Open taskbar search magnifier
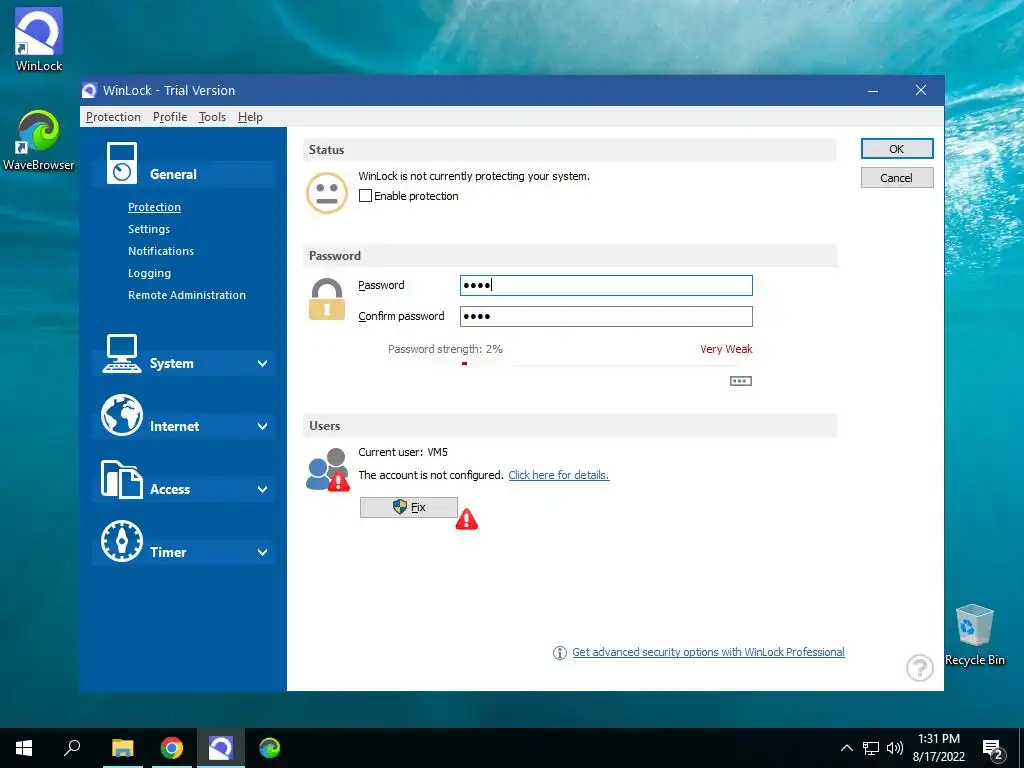This screenshot has height=768, width=1024. point(72,748)
